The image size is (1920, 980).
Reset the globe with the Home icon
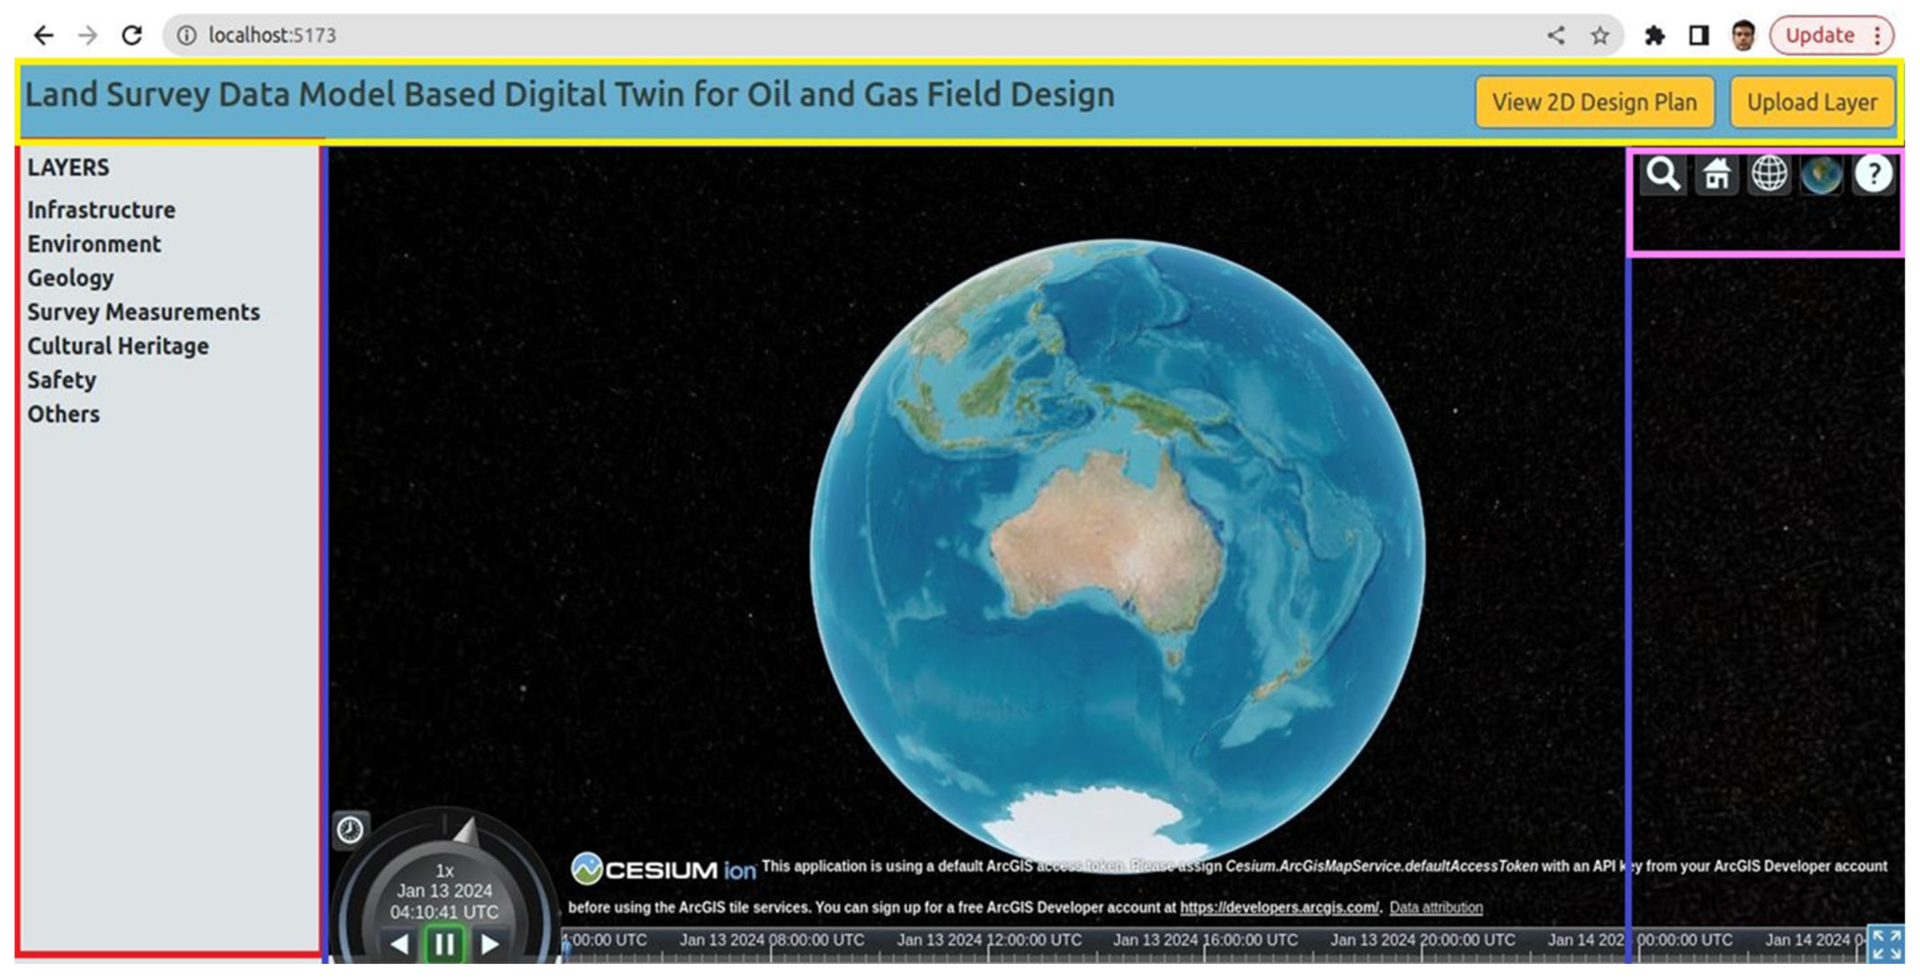[1717, 175]
